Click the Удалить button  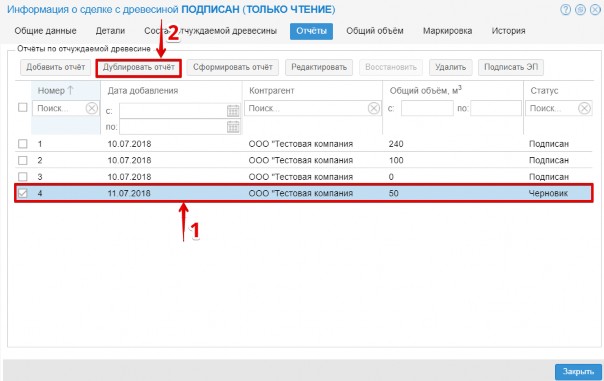[x=451, y=67]
